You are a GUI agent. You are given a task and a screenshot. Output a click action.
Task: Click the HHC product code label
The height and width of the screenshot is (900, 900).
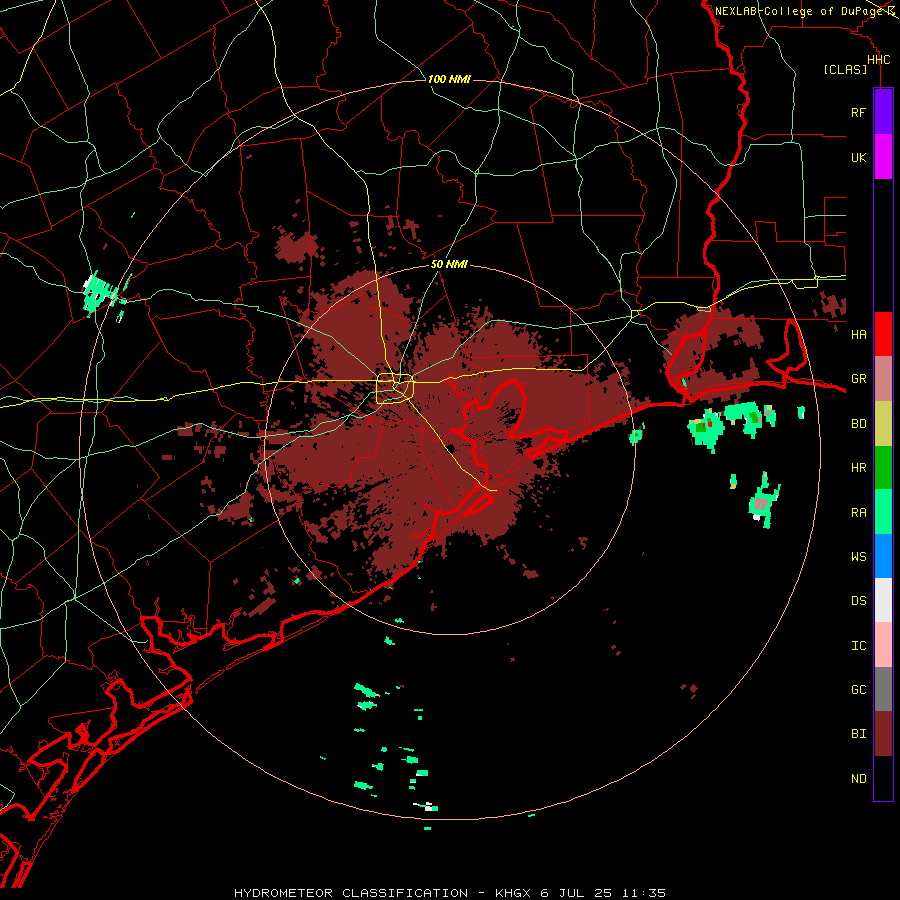pos(878,60)
